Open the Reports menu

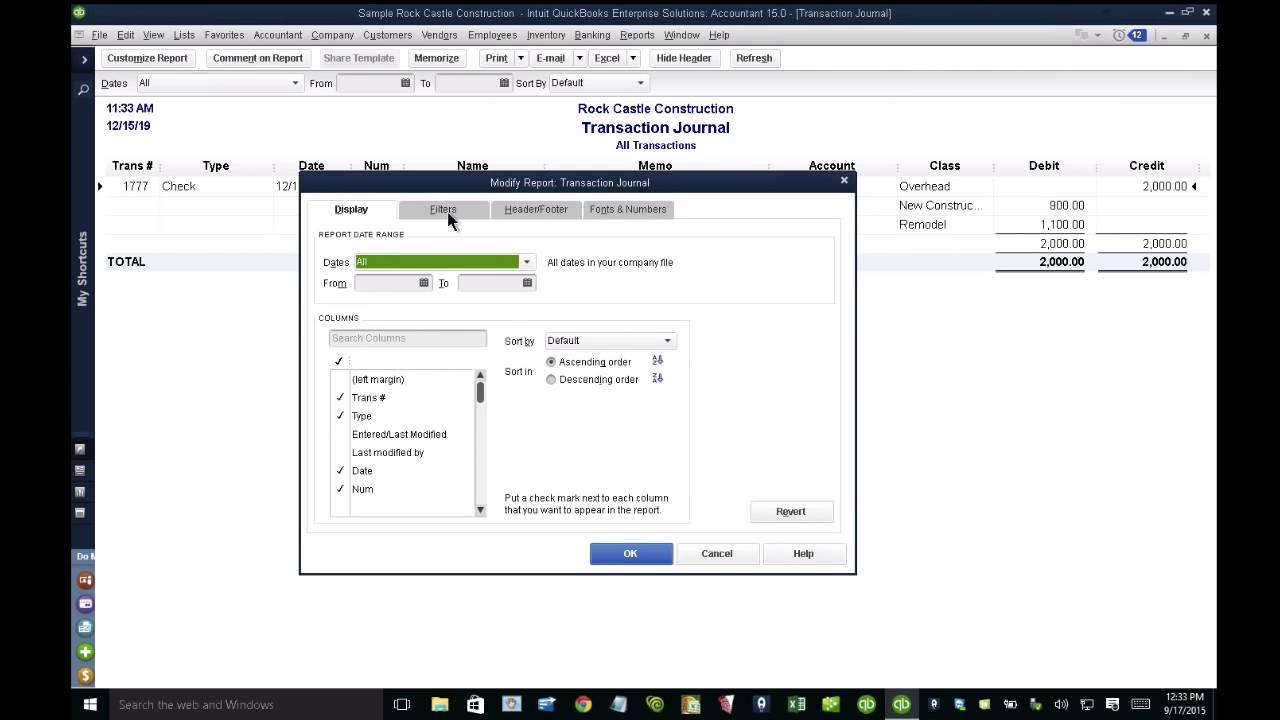(x=637, y=35)
